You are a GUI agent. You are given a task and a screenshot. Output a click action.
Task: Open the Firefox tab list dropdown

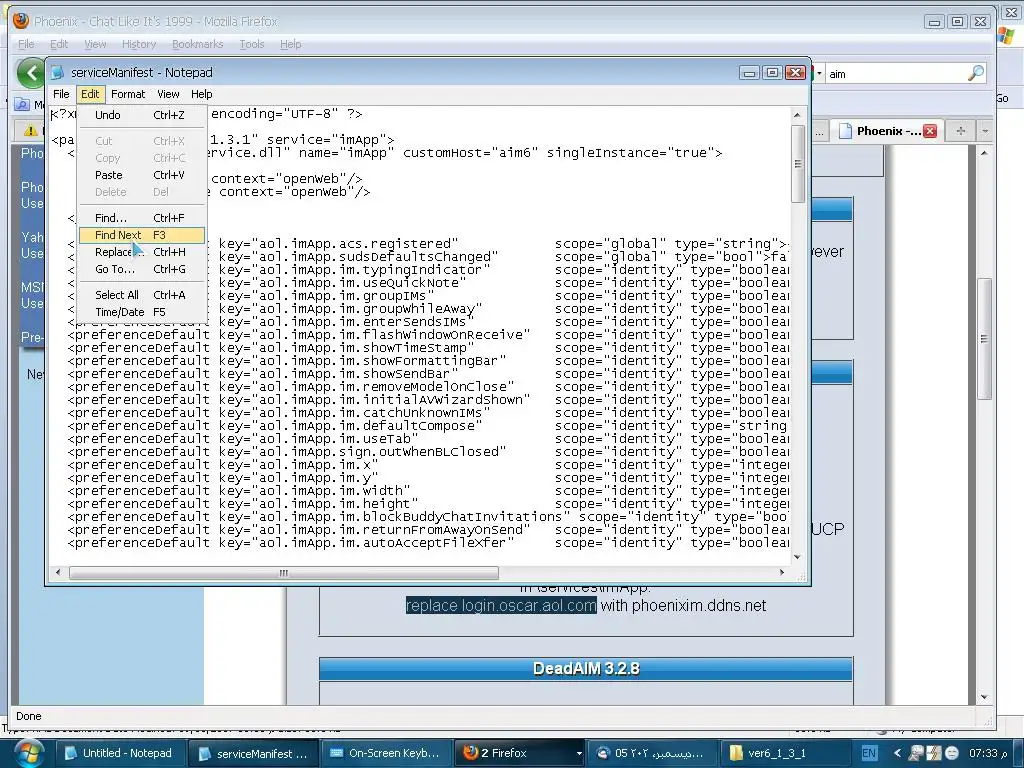coord(985,131)
